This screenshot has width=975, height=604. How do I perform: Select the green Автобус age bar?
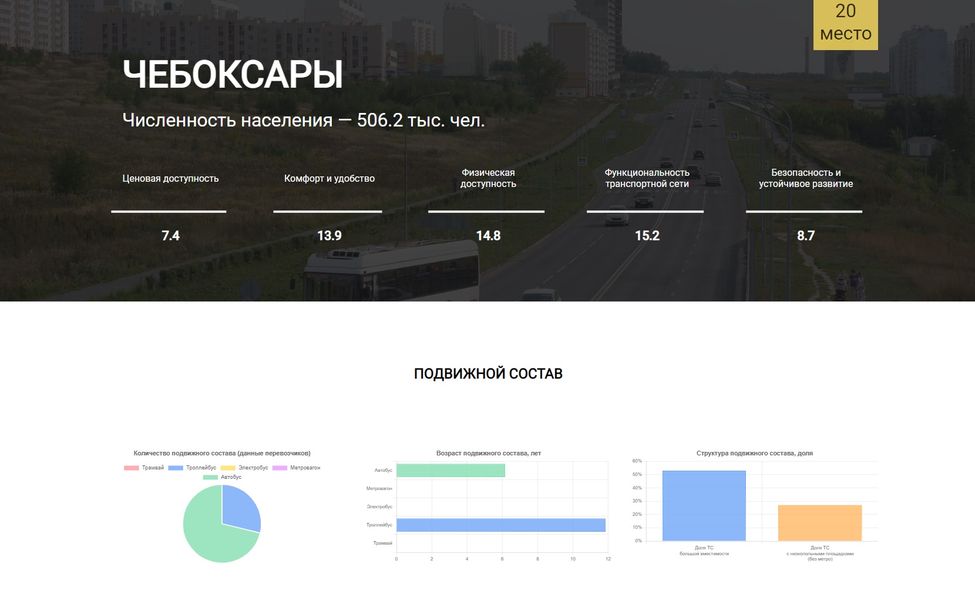tap(450, 470)
